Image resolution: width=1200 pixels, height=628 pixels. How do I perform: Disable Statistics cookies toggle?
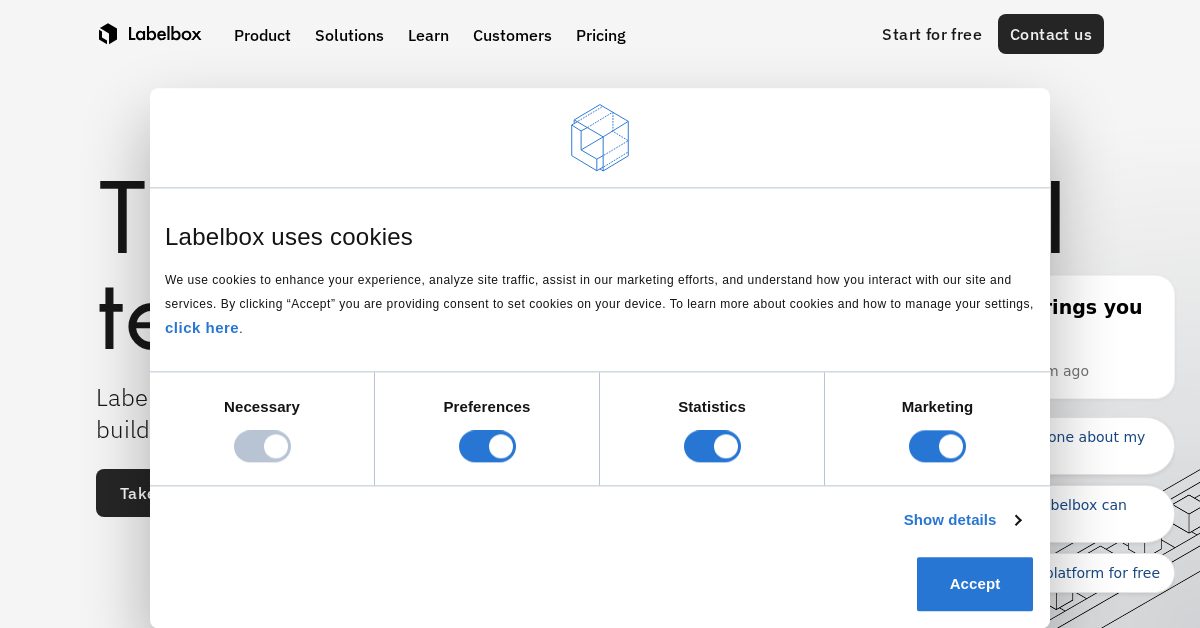tap(712, 446)
